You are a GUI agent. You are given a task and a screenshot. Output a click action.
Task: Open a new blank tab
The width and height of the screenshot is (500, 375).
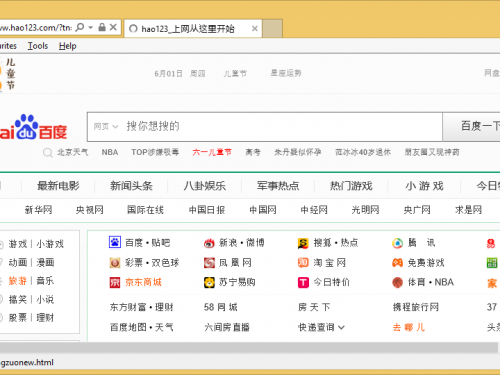tap(272, 29)
